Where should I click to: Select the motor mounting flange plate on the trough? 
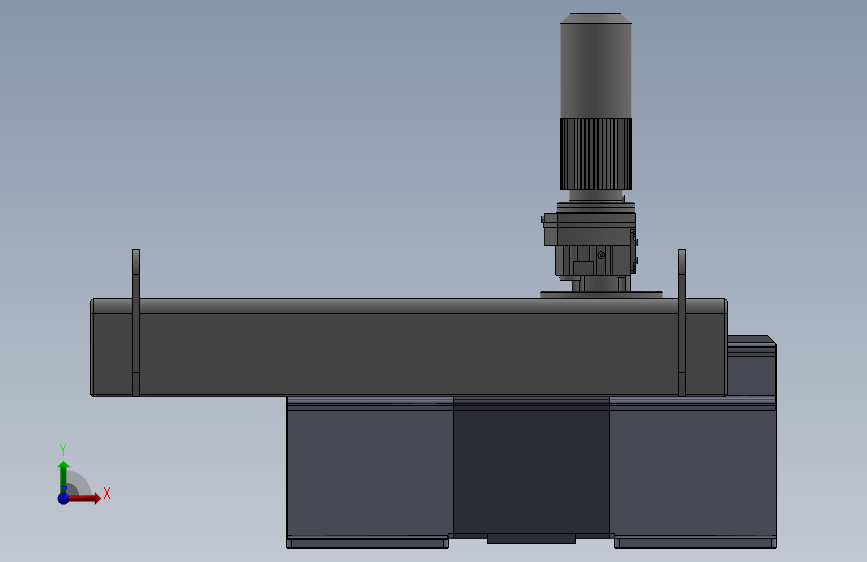(601, 295)
